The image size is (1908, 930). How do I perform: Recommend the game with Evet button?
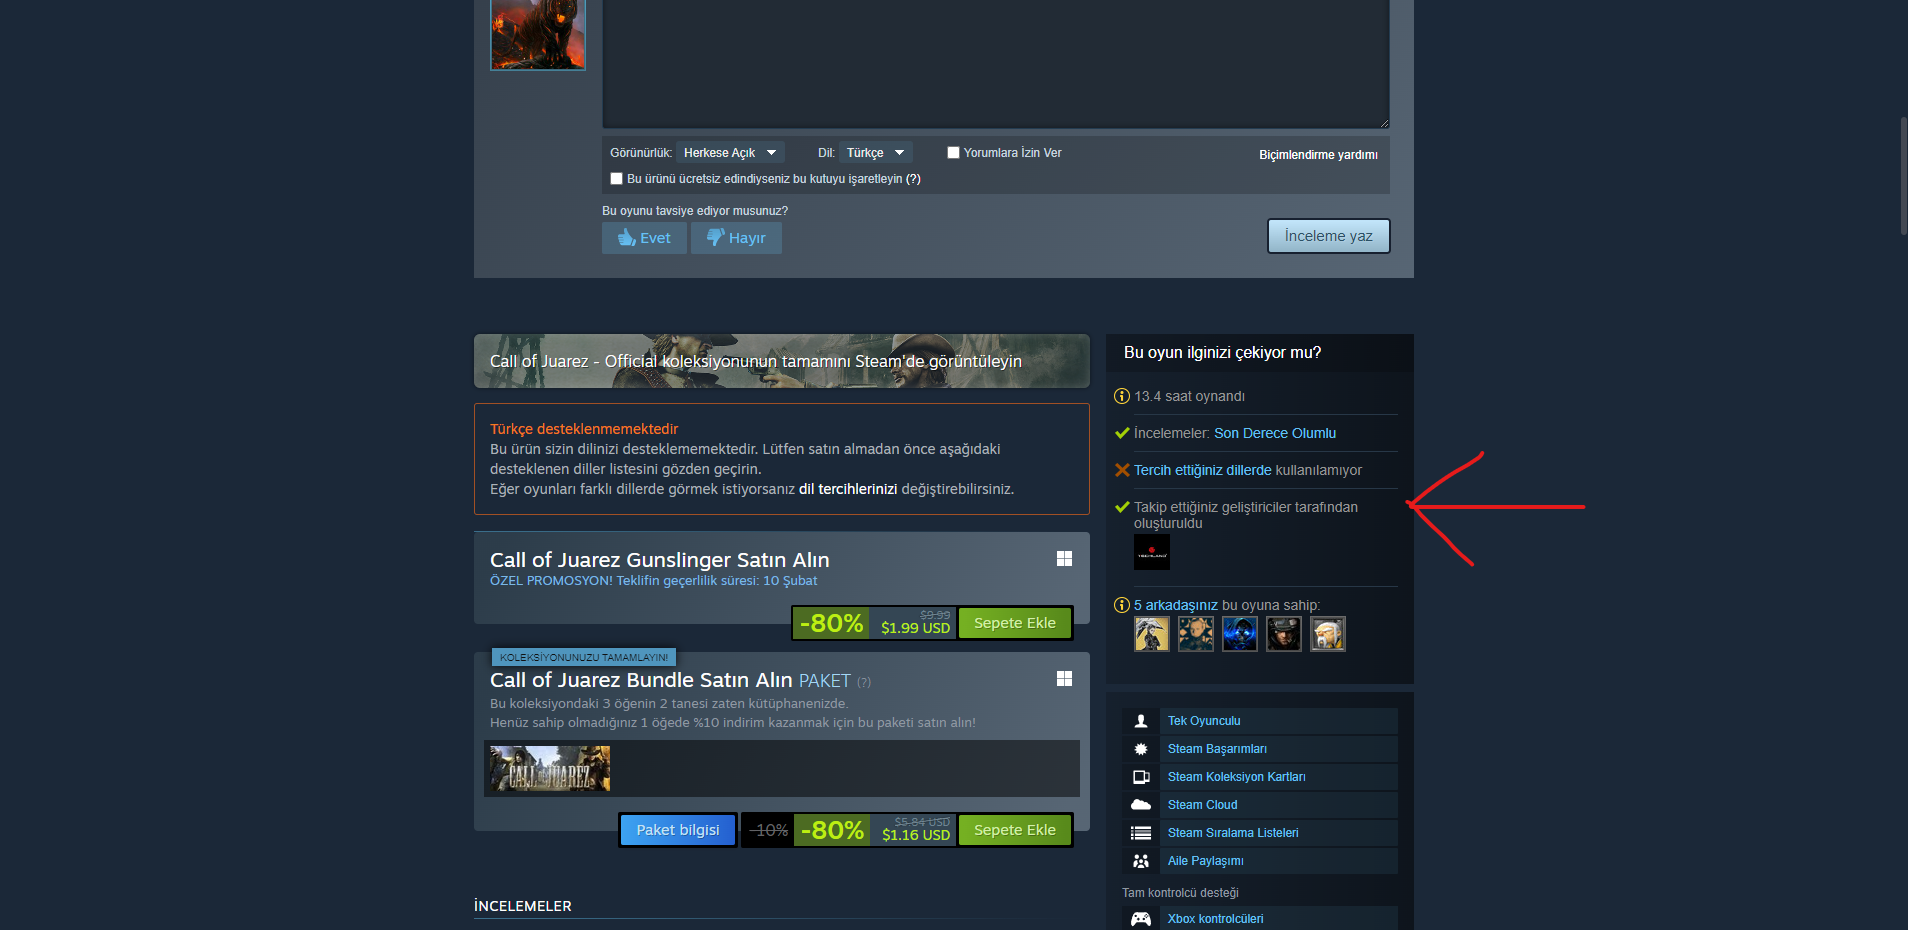(644, 238)
